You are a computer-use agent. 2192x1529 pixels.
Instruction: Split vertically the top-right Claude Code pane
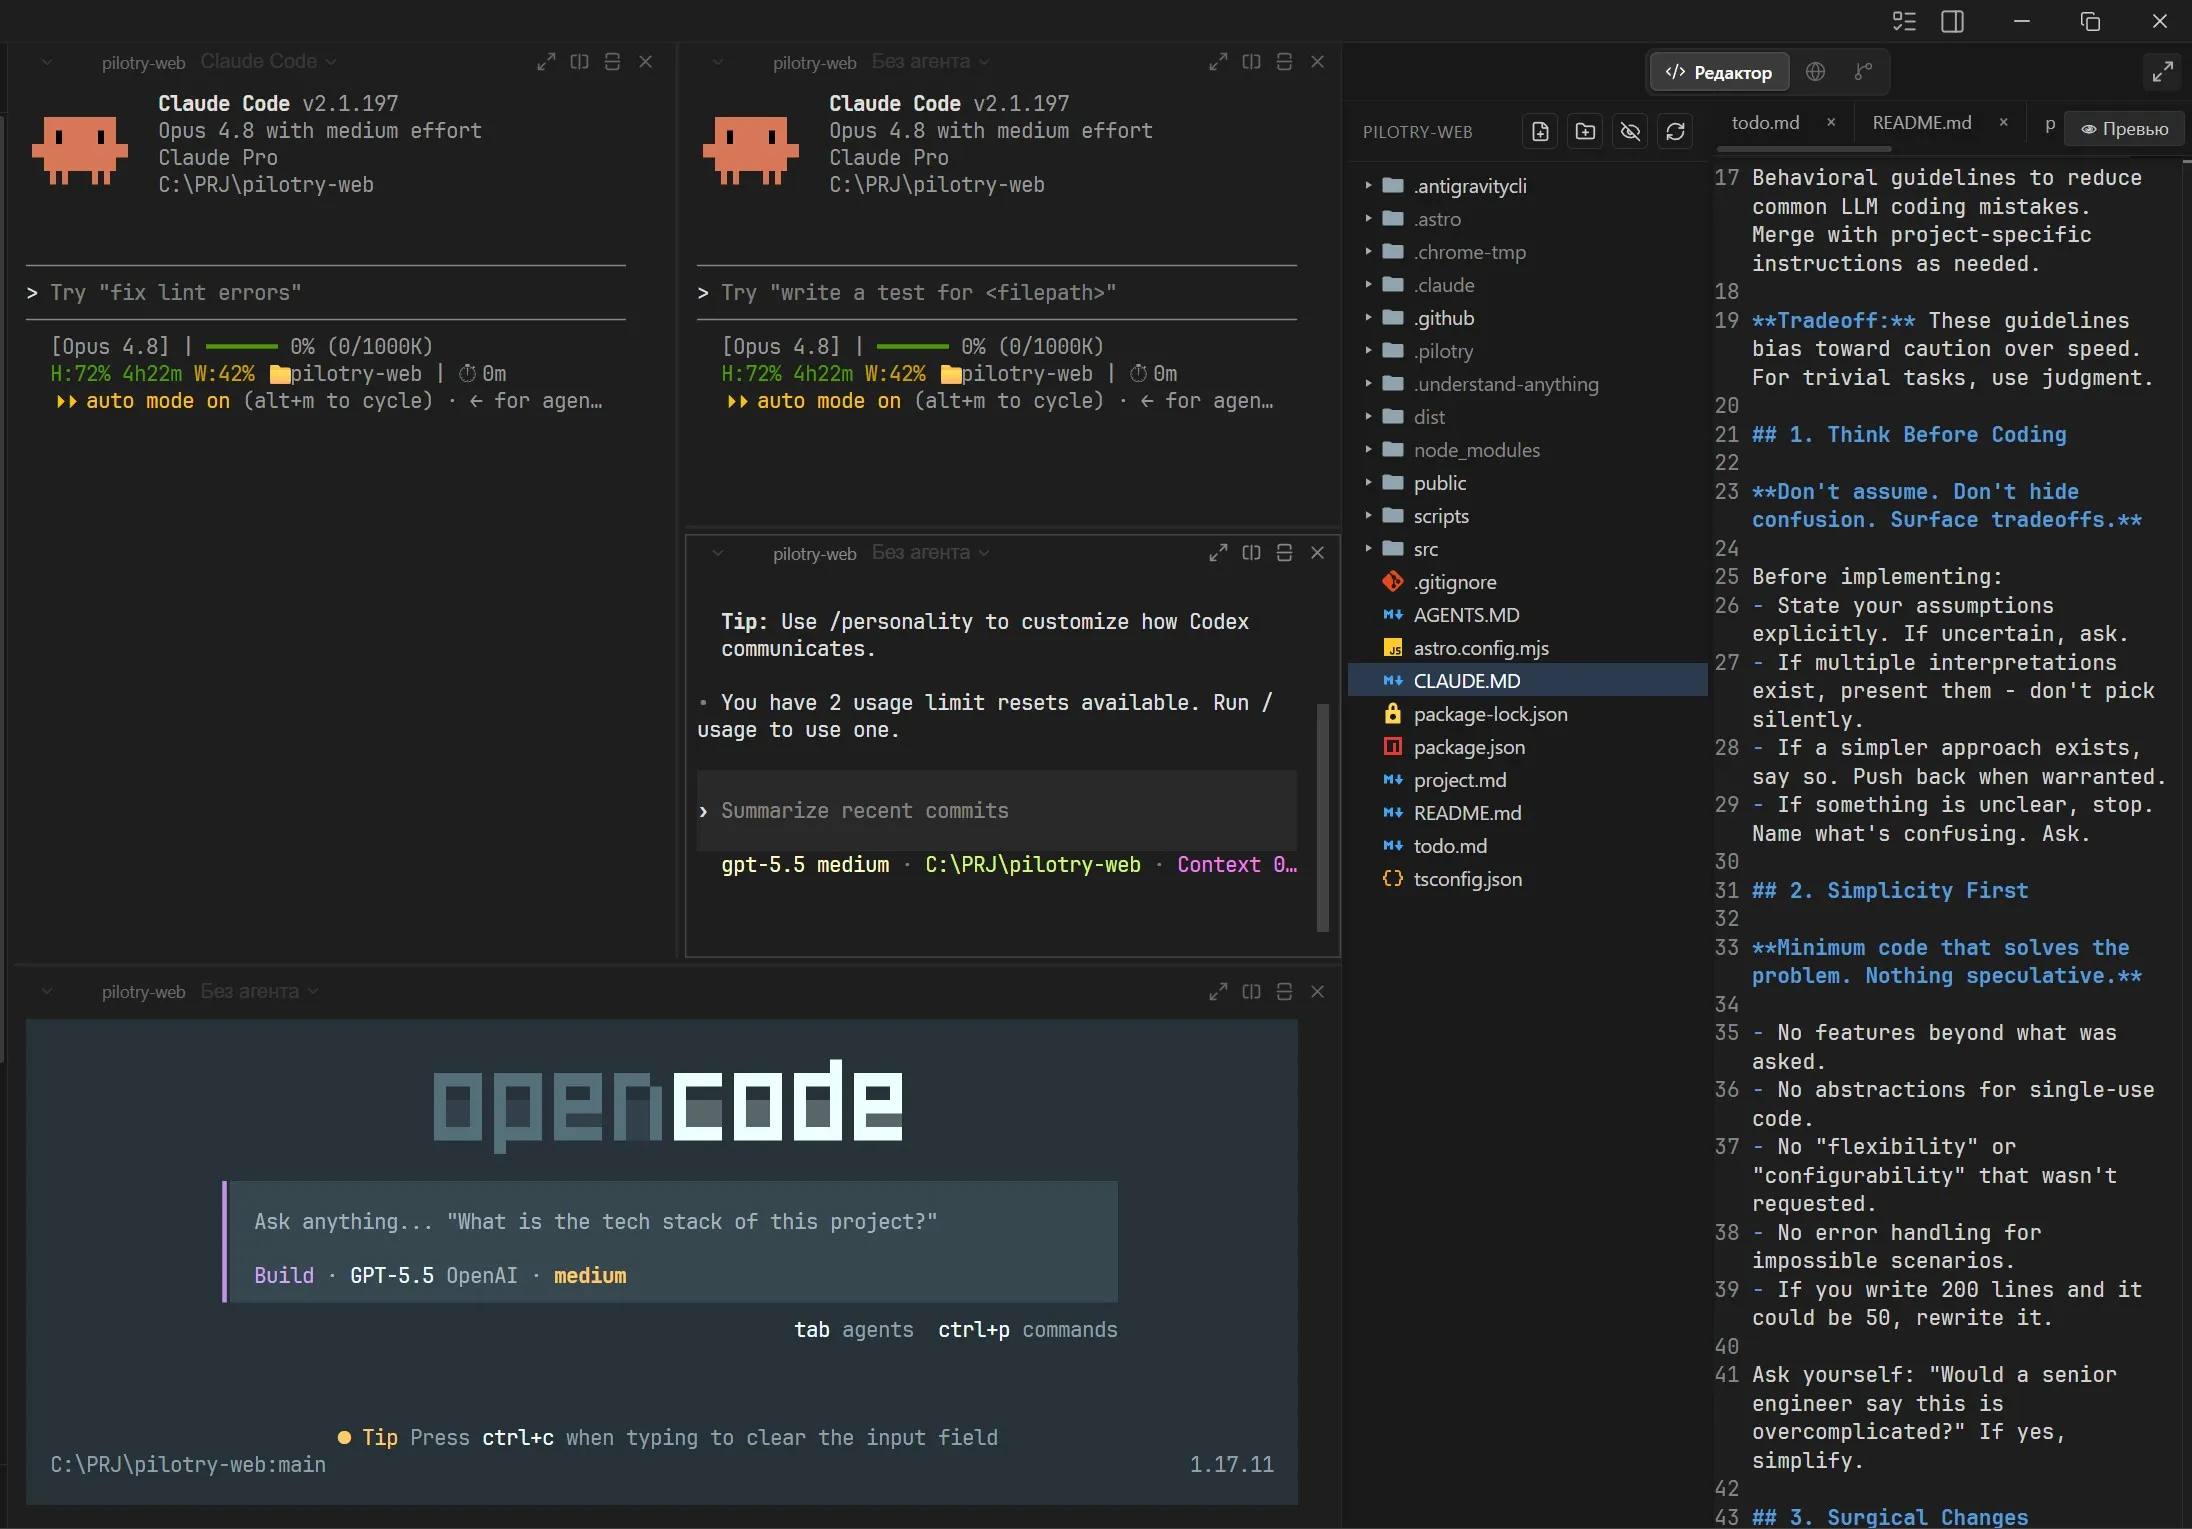1251,62
